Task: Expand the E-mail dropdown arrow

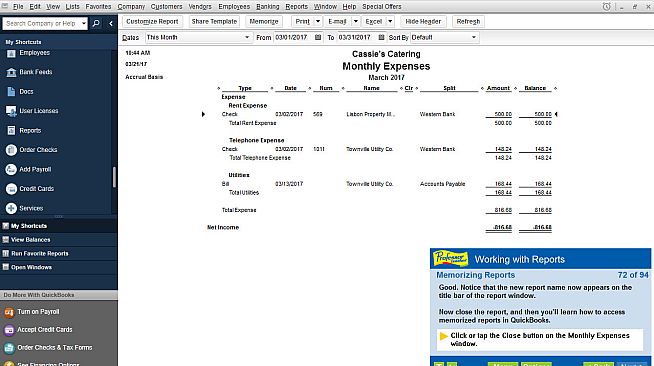Action: [356, 21]
